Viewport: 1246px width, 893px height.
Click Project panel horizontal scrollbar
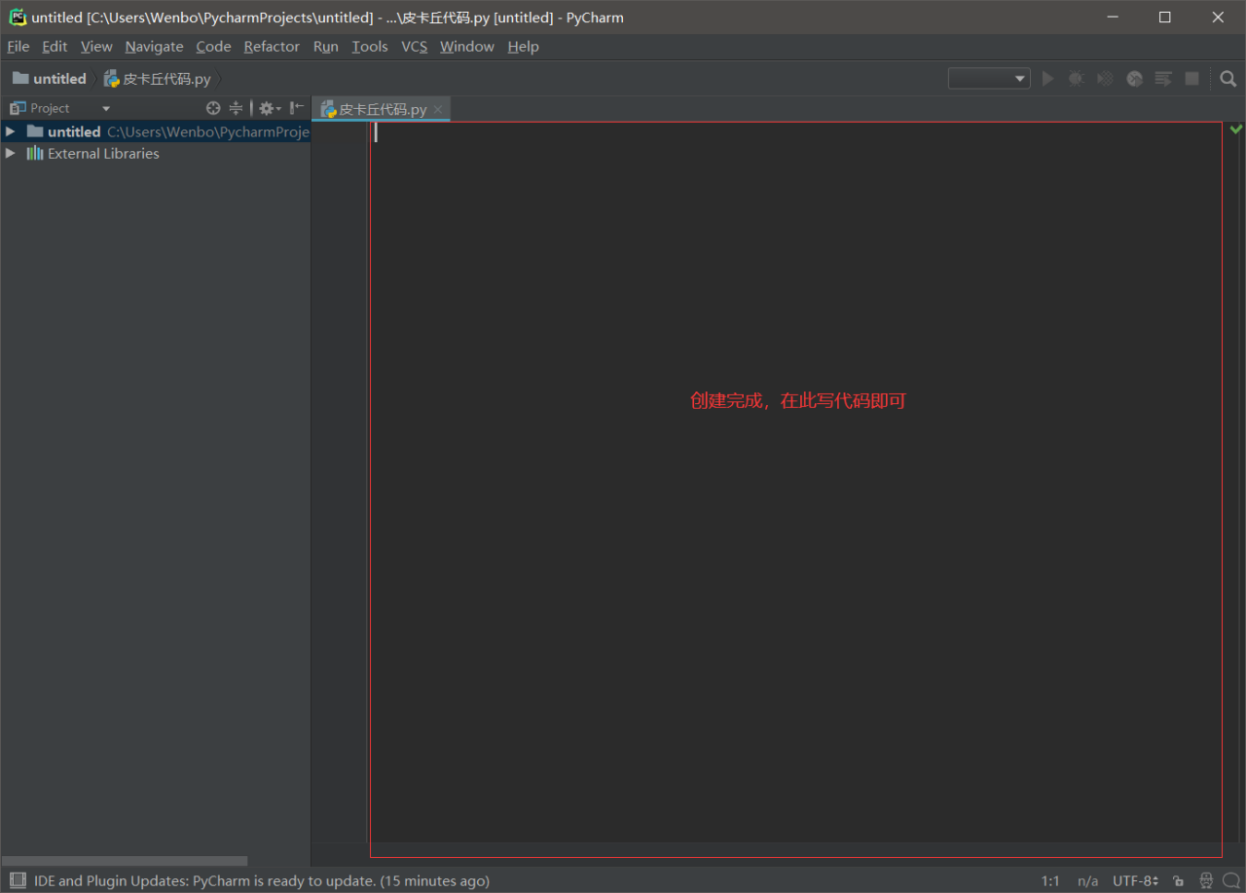click(124, 861)
